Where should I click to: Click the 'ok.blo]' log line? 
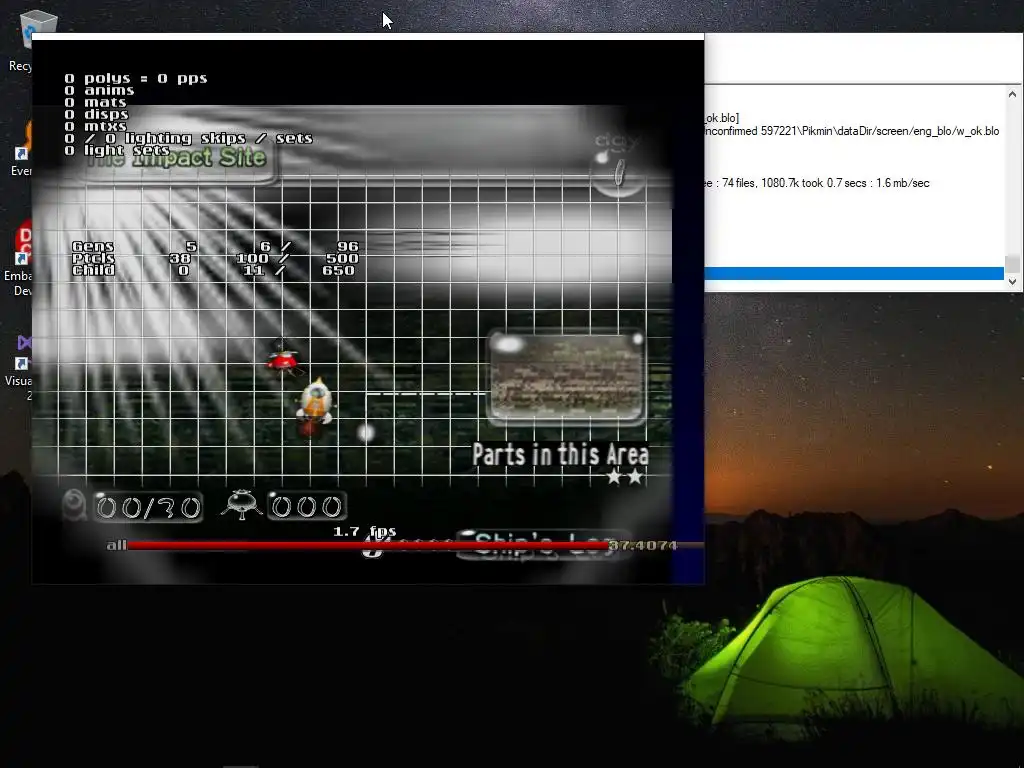point(722,118)
